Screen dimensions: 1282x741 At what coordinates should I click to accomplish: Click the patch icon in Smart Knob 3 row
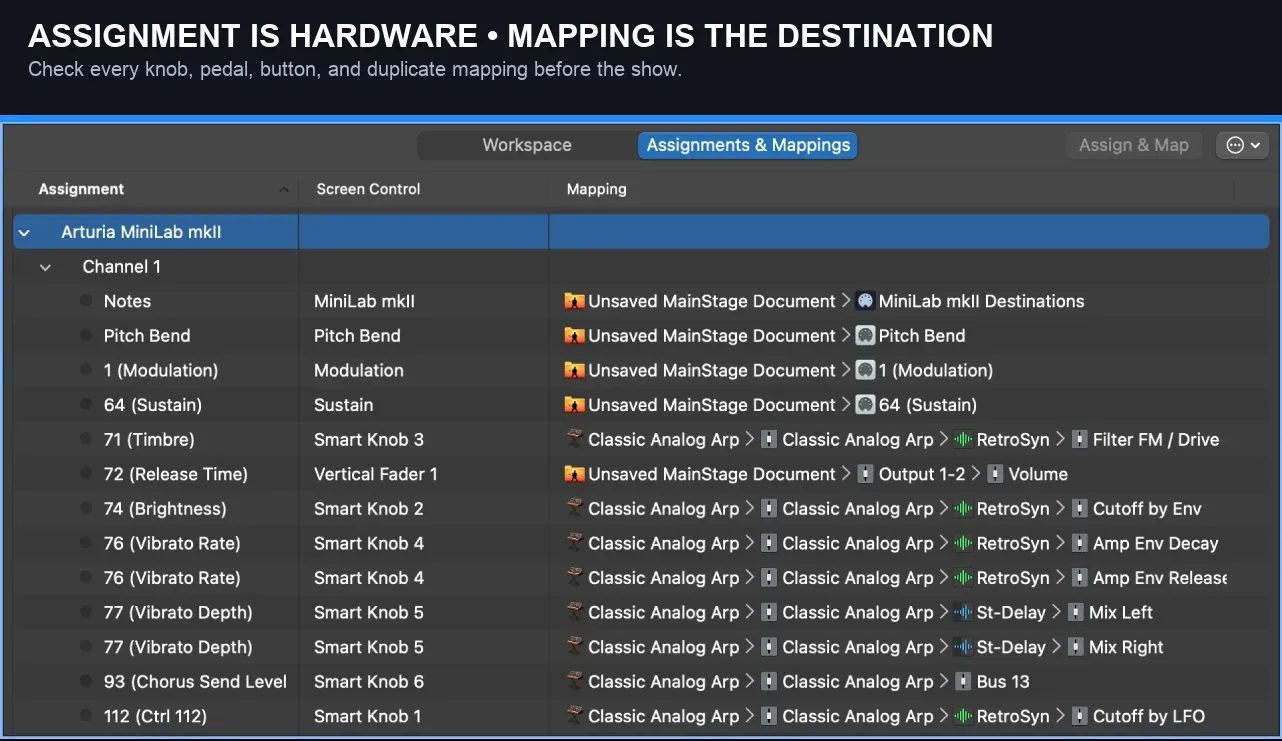(574, 439)
